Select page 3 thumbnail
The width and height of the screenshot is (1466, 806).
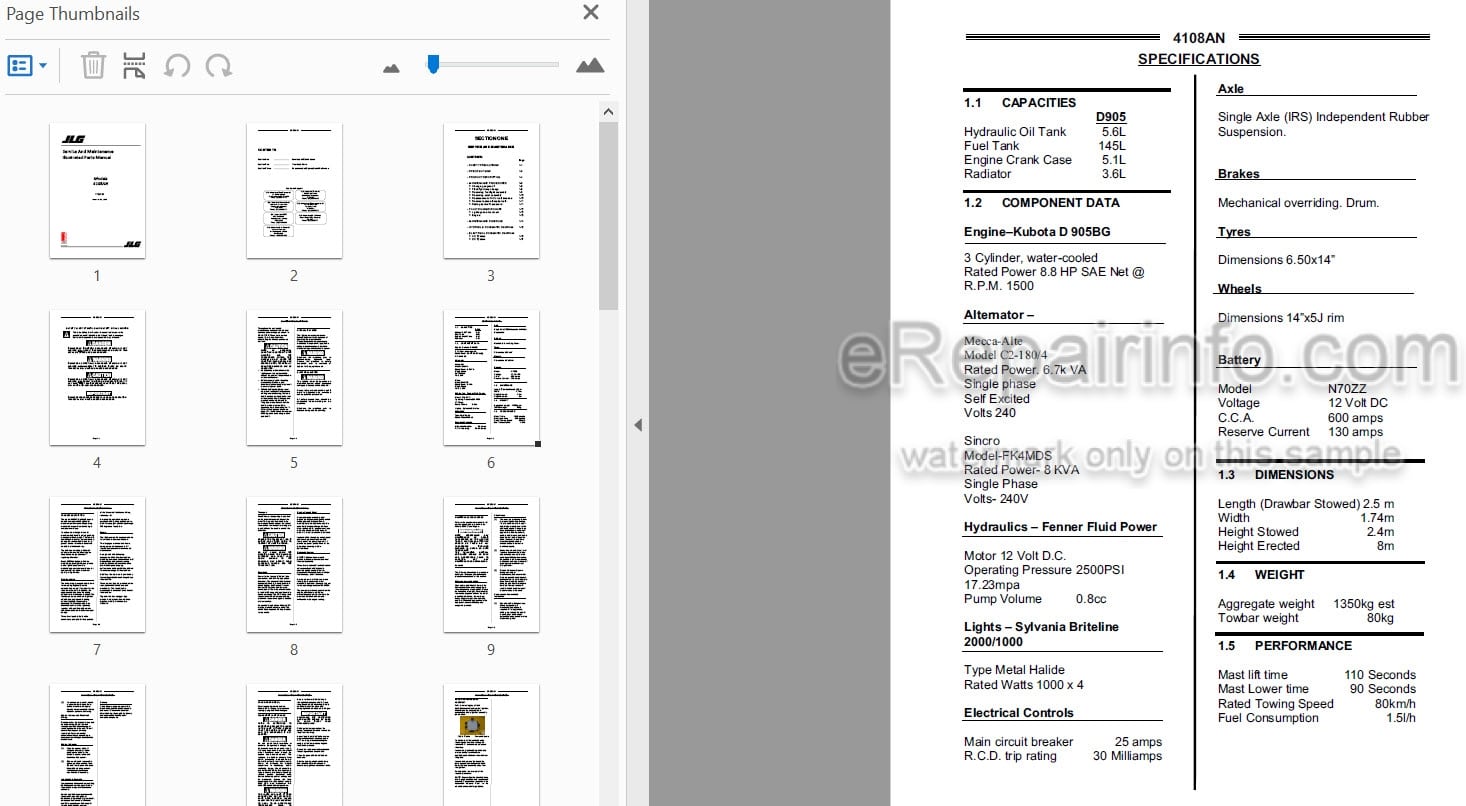tap(491, 191)
